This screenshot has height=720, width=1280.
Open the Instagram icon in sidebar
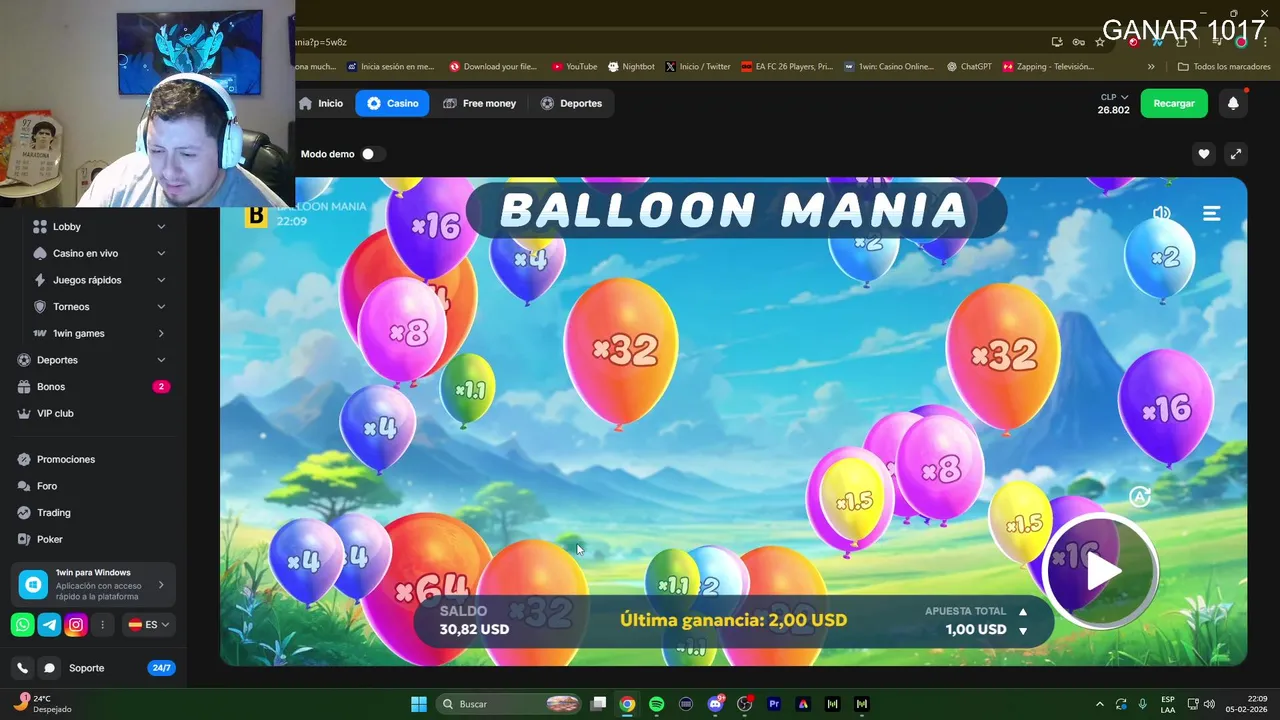point(76,625)
